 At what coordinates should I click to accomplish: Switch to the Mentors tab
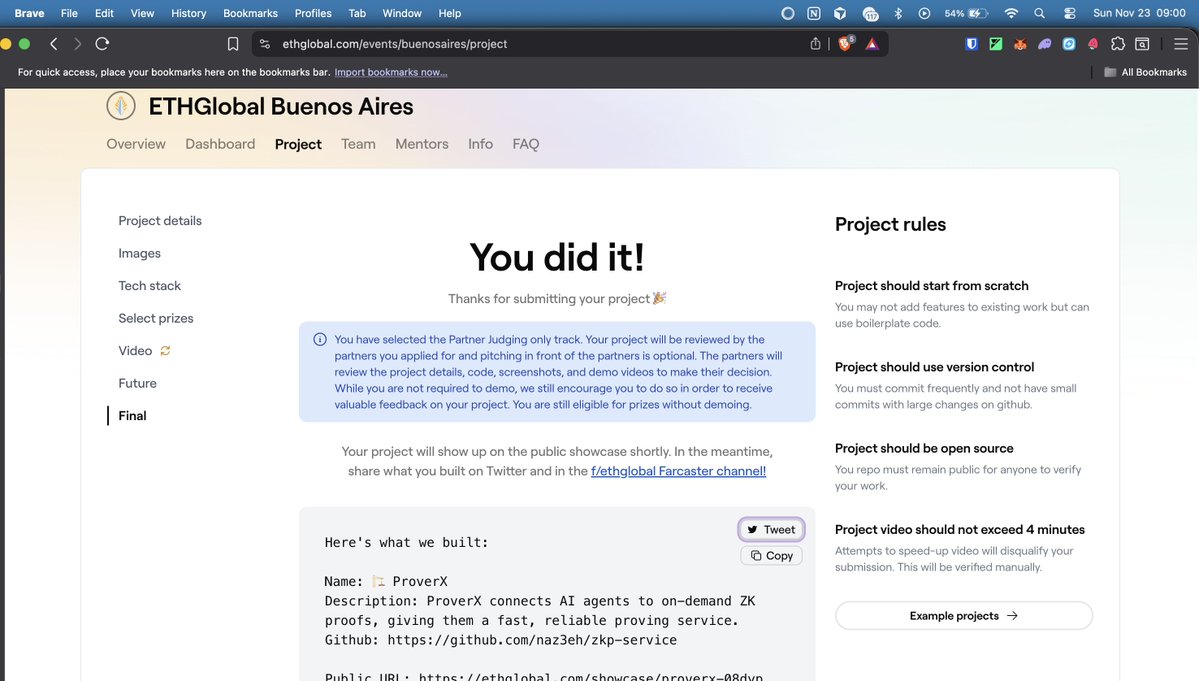pyautogui.click(x=421, y=143)
